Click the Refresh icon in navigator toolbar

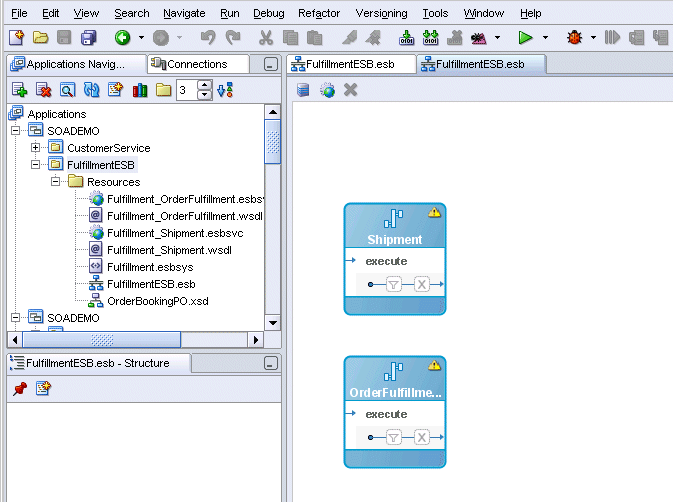(x=91, y=90)
